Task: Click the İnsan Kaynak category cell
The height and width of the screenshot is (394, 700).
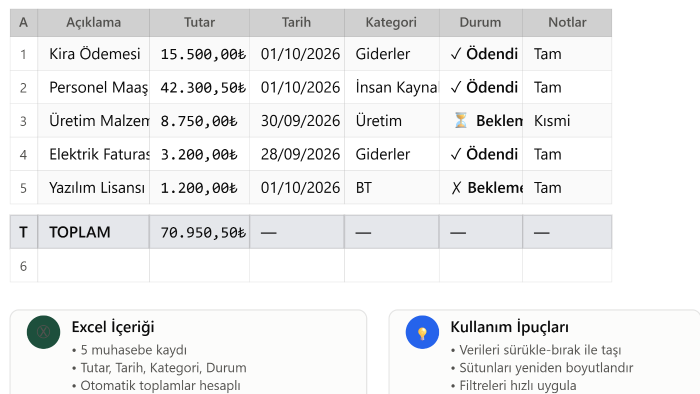Action: tap(392, 87)
